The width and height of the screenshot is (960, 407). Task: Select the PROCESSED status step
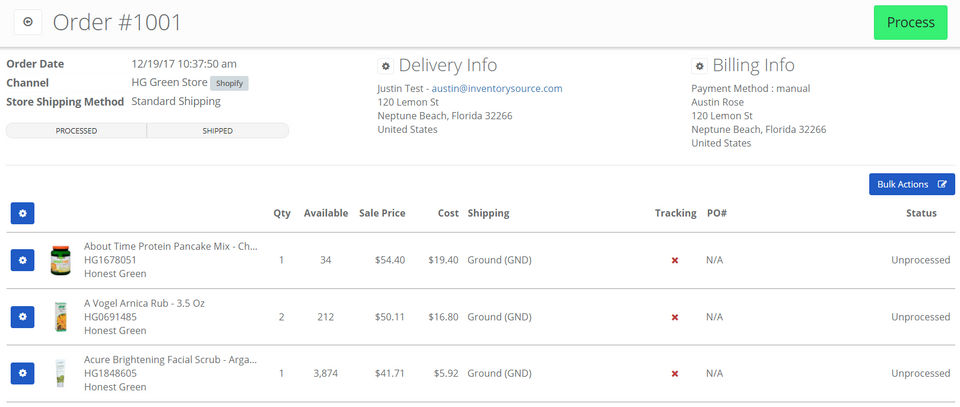(76, 131)
